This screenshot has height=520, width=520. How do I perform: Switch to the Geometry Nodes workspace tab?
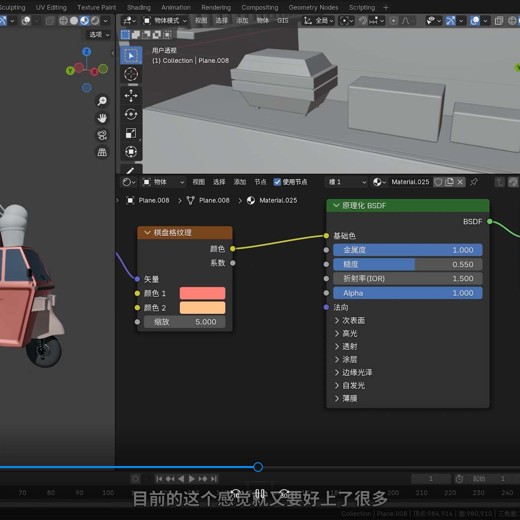click(313, 7)
